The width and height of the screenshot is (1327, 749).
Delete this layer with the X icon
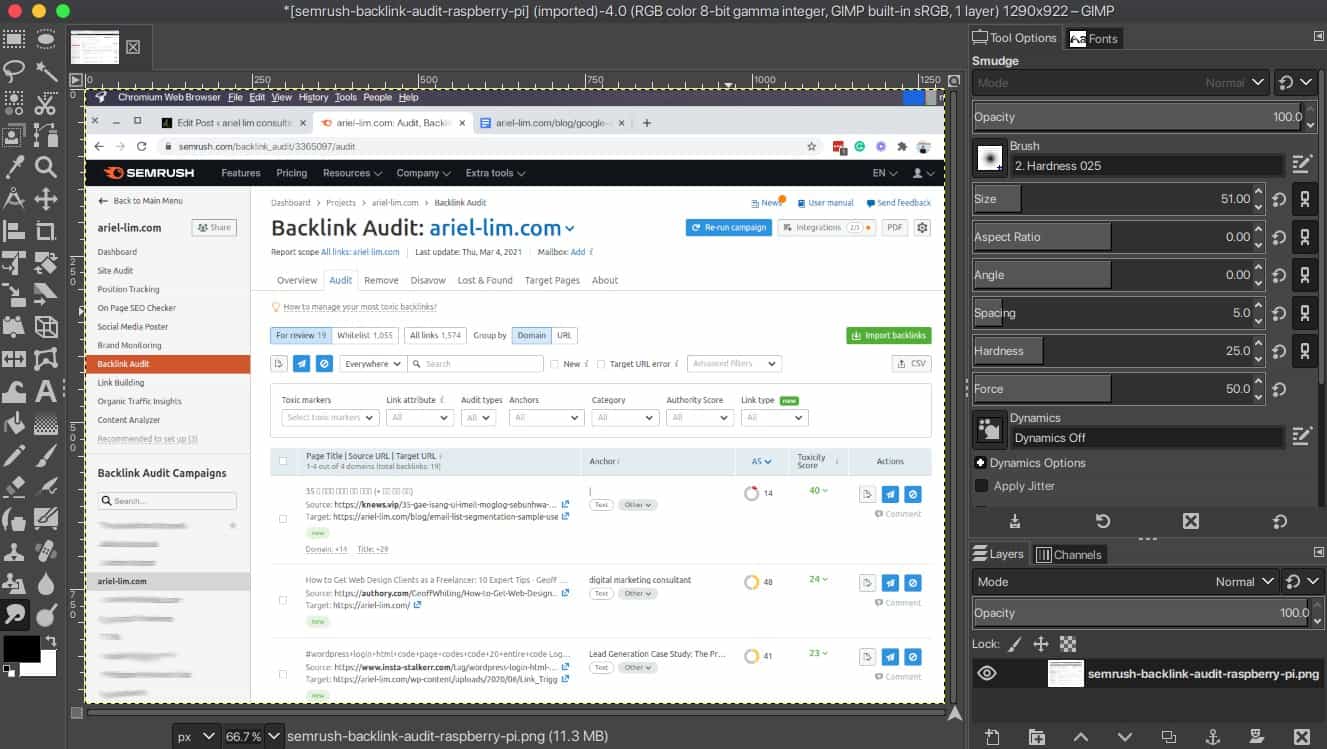tap(1301, 737)
